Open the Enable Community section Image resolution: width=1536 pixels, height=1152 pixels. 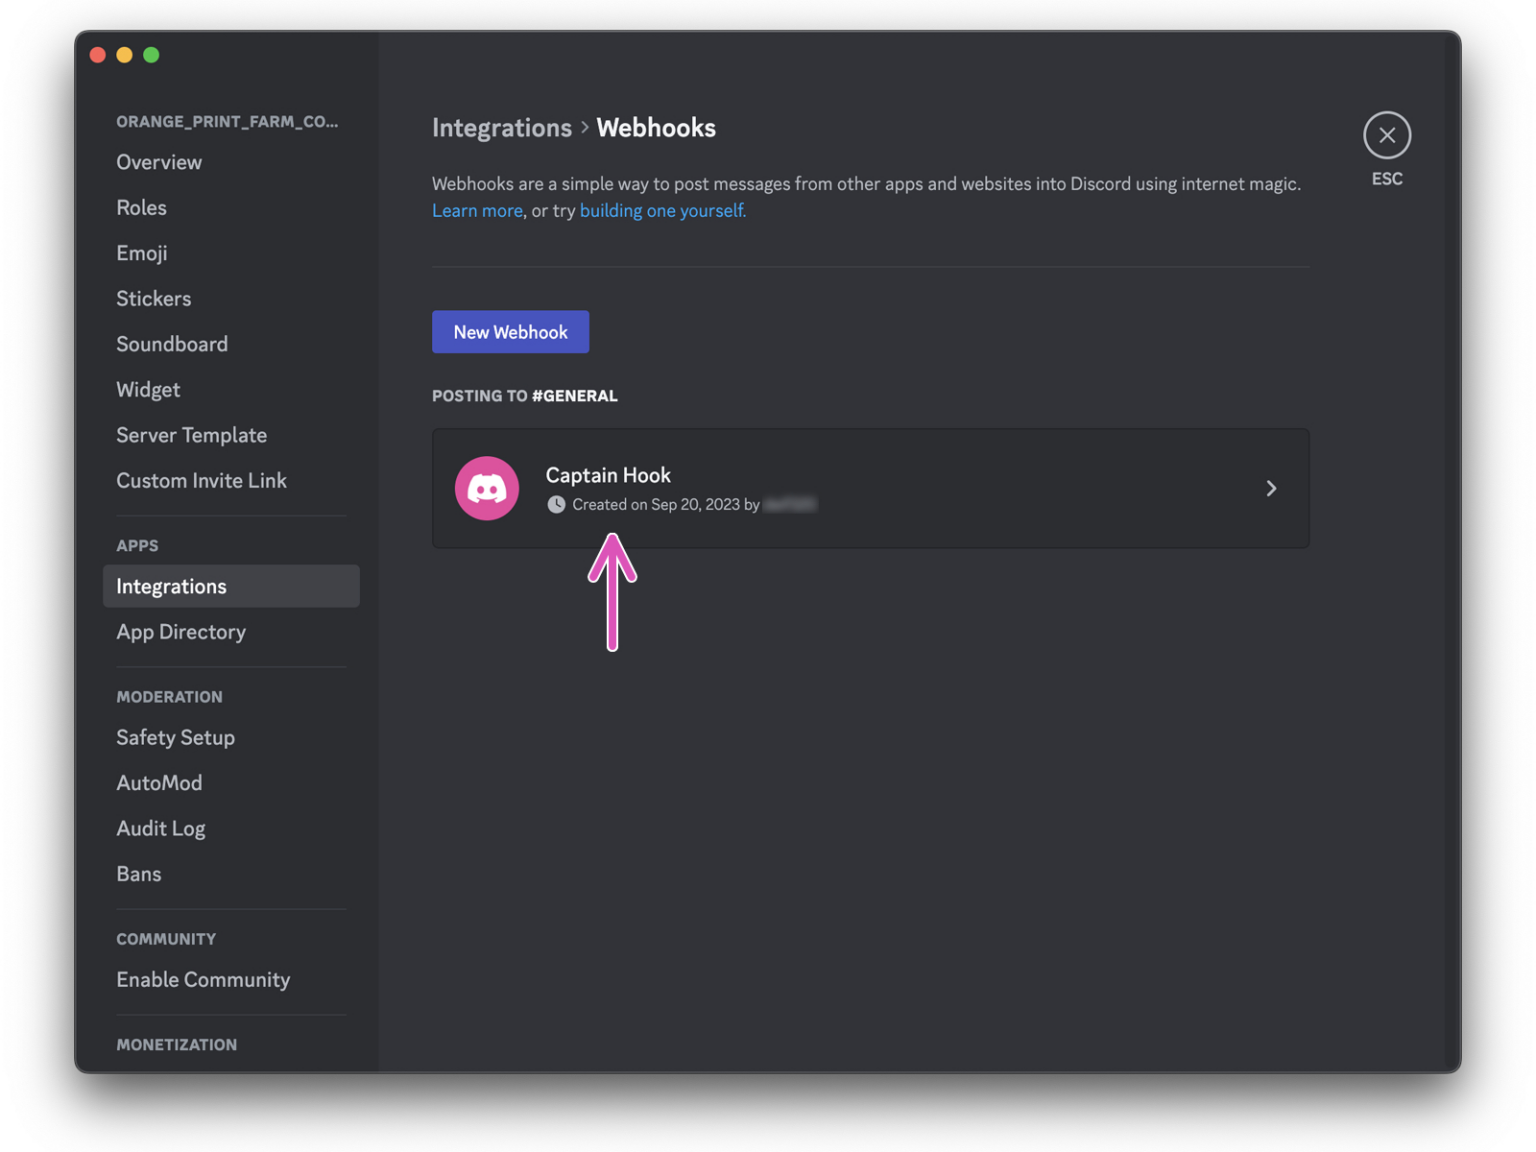coord(203,979)
